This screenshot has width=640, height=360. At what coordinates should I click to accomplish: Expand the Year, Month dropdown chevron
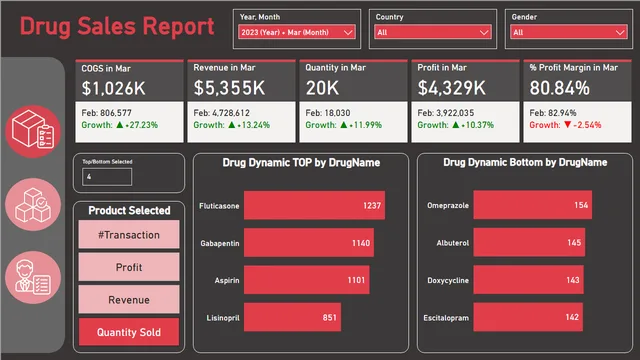point(348,32)
